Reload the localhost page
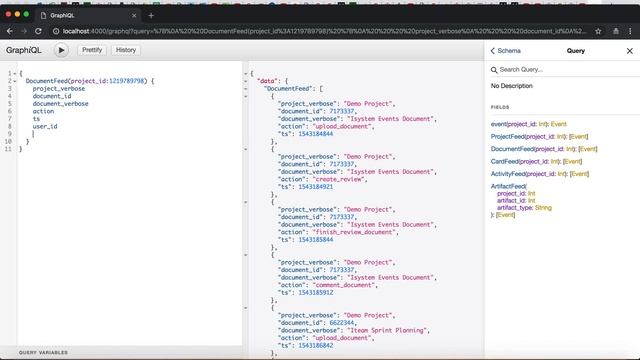 tap(38, 31)
